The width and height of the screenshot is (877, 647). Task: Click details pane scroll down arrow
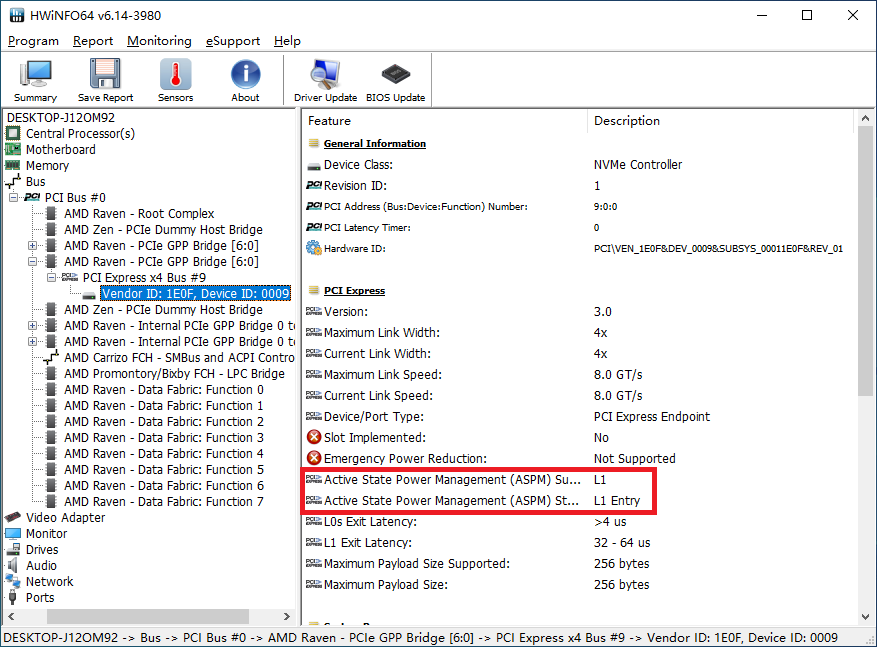[865, 617]
